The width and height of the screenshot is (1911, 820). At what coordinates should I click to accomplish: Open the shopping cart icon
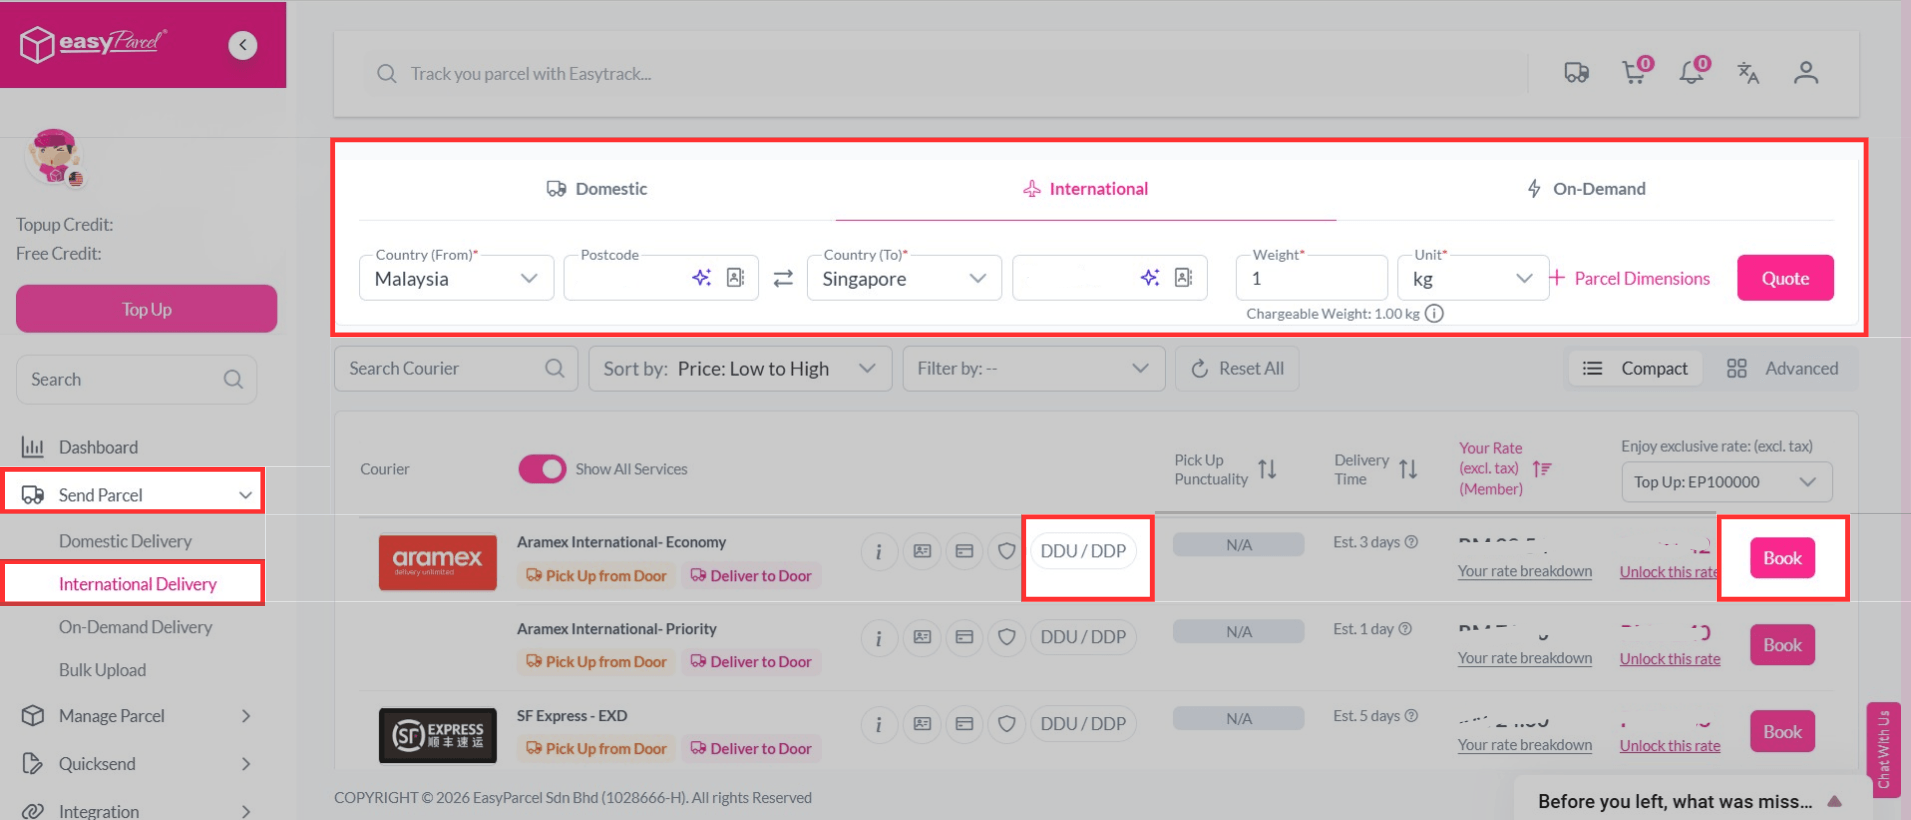1634,72
